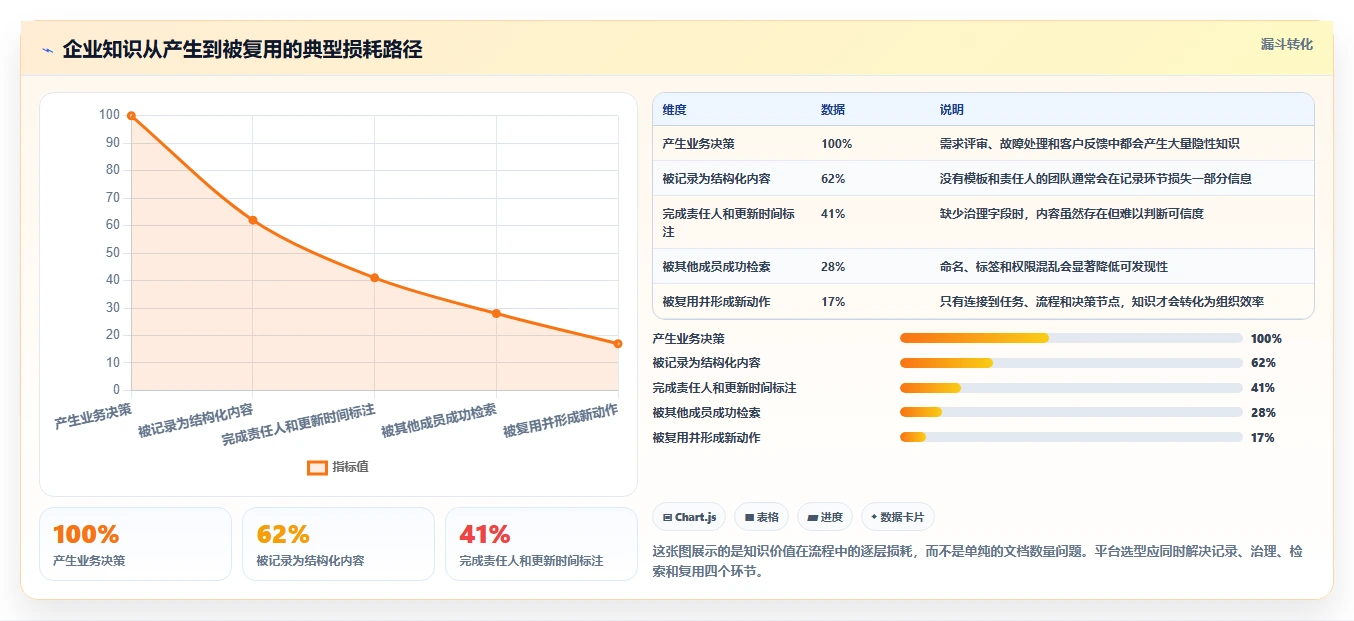Click the 被复用并形成新动作 17% progress bar

point(1071,437)
